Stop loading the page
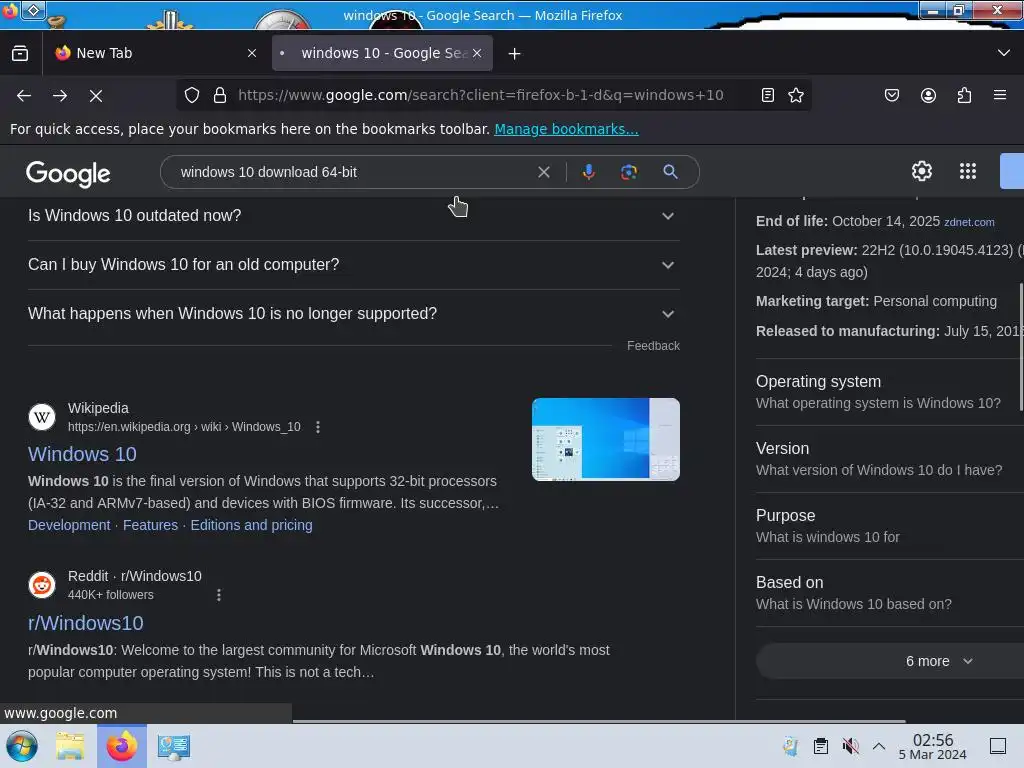 (x=96, y=95)
